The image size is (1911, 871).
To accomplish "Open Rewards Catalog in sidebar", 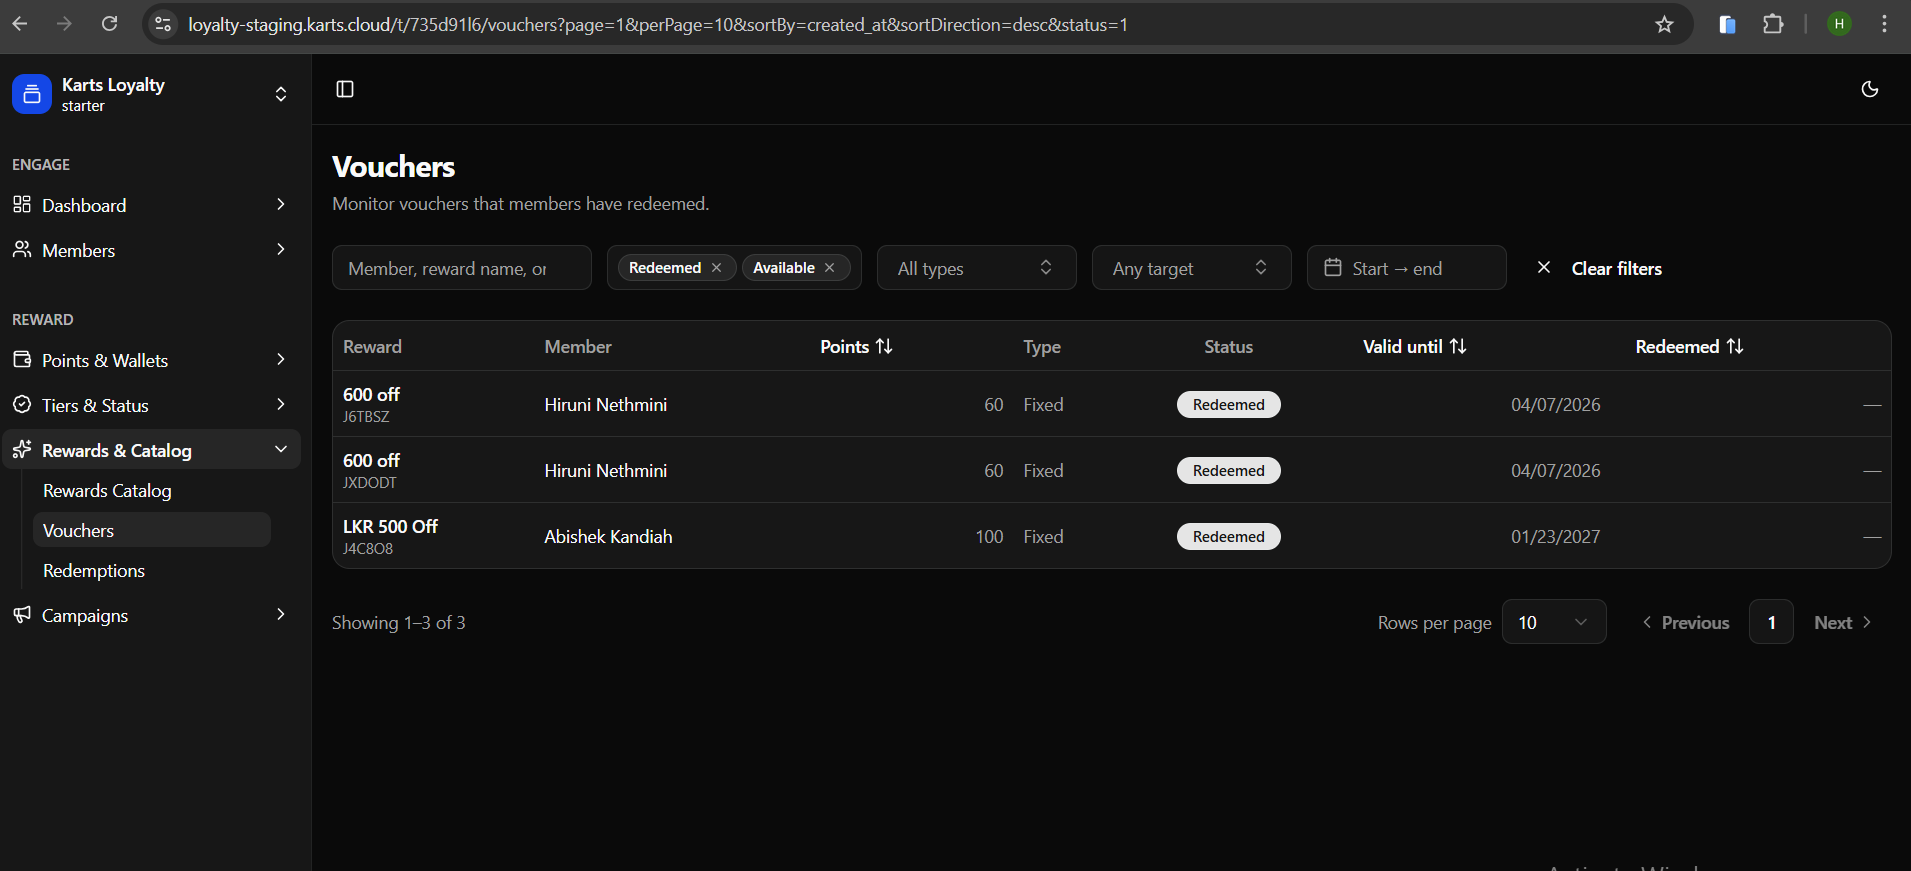I will [107, 491].
